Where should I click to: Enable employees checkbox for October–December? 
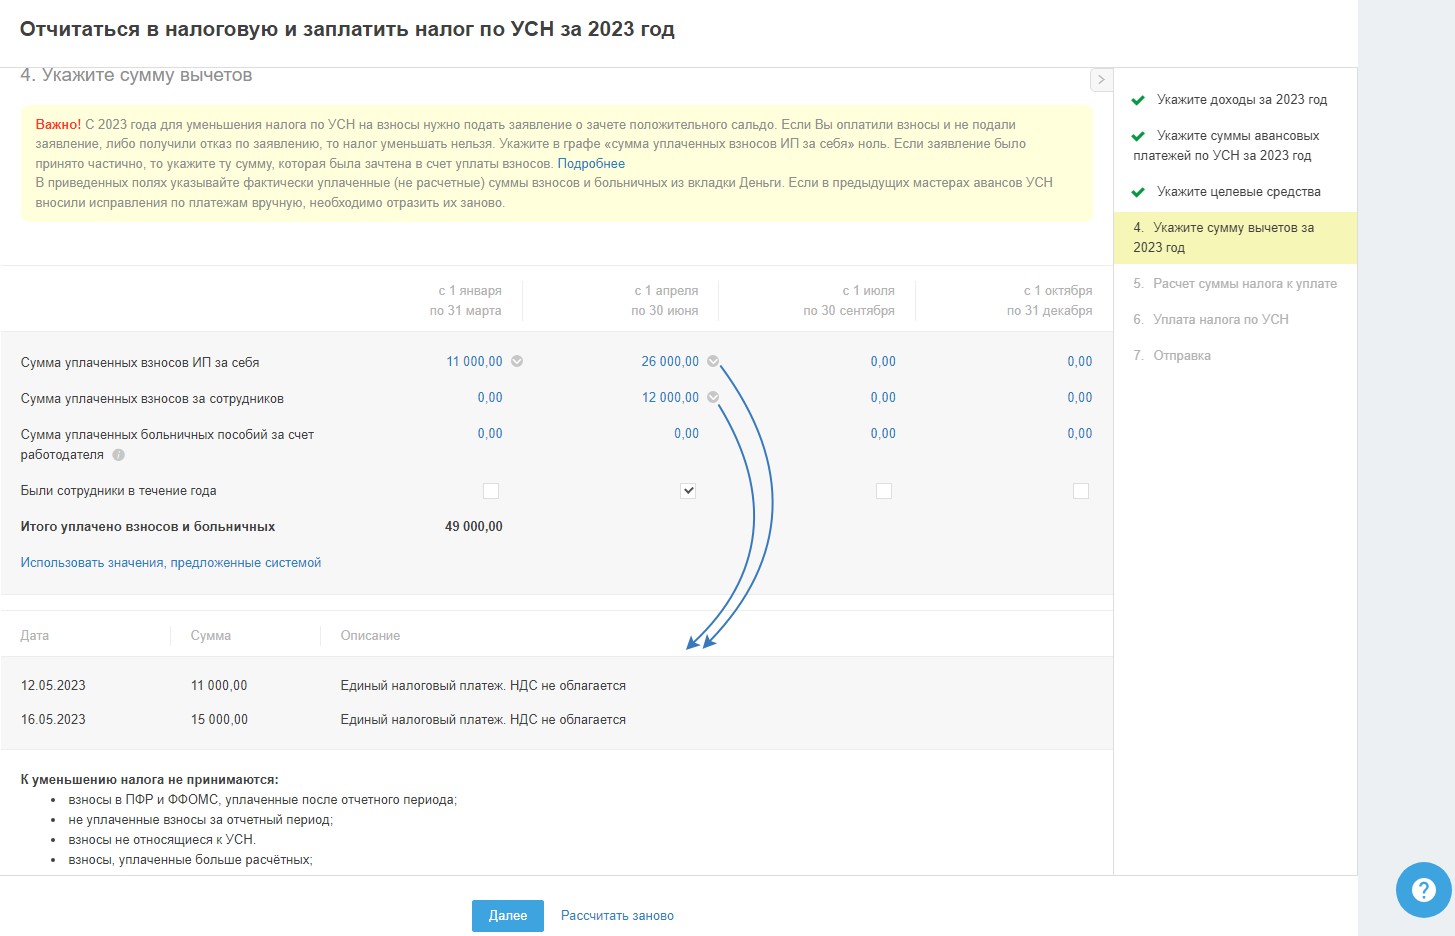[x=1080, y=491]
